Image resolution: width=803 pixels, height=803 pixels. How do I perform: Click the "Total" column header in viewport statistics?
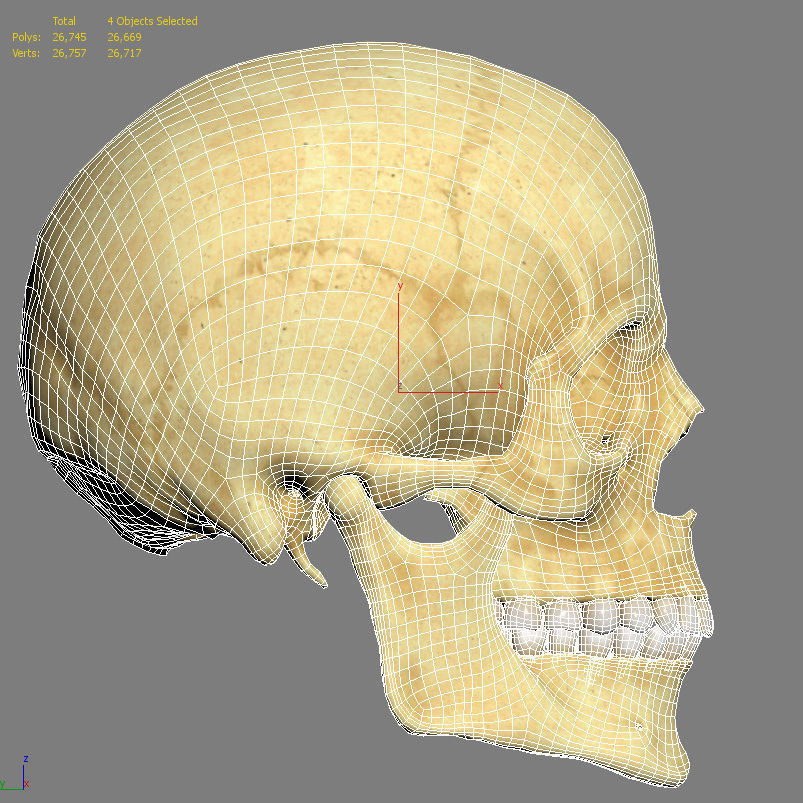coord(64,21)
